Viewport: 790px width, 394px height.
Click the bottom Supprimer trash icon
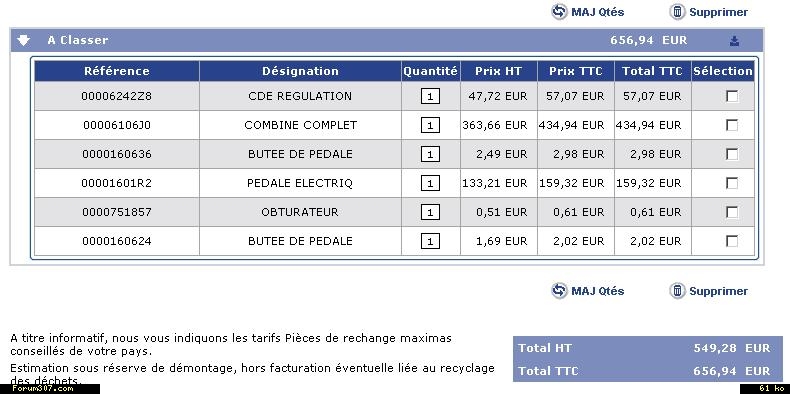(677, 291)
